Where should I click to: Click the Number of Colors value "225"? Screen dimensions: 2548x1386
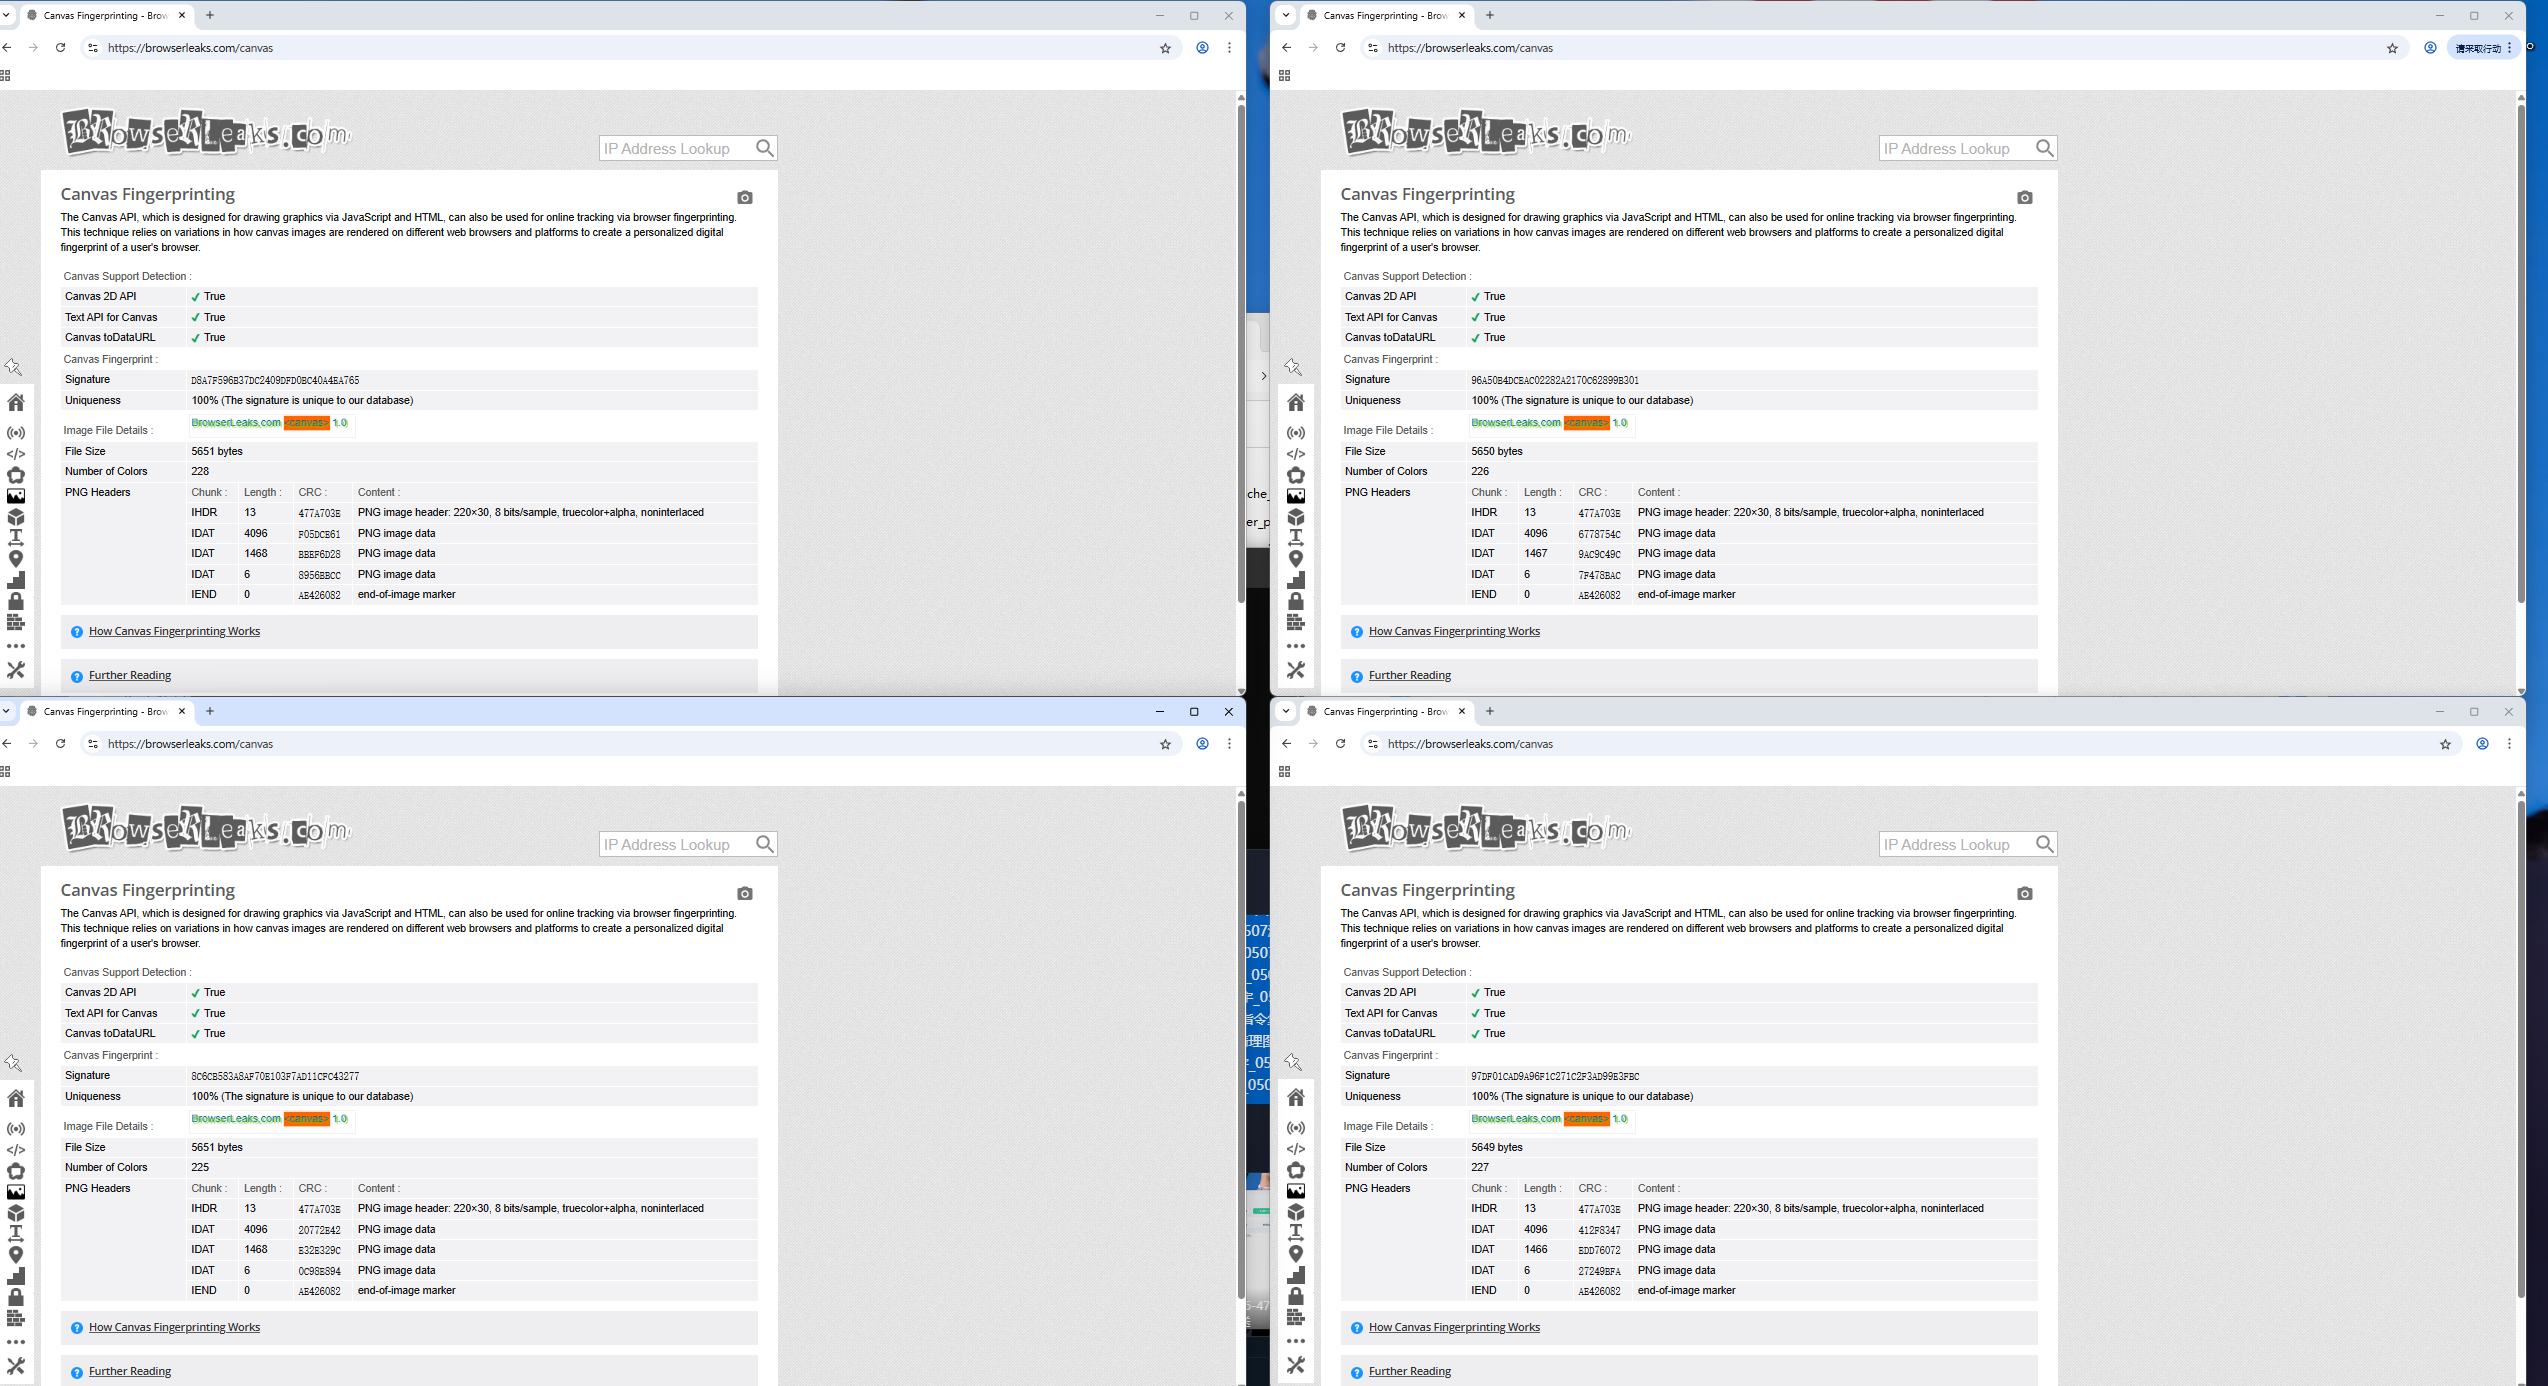200,1167
